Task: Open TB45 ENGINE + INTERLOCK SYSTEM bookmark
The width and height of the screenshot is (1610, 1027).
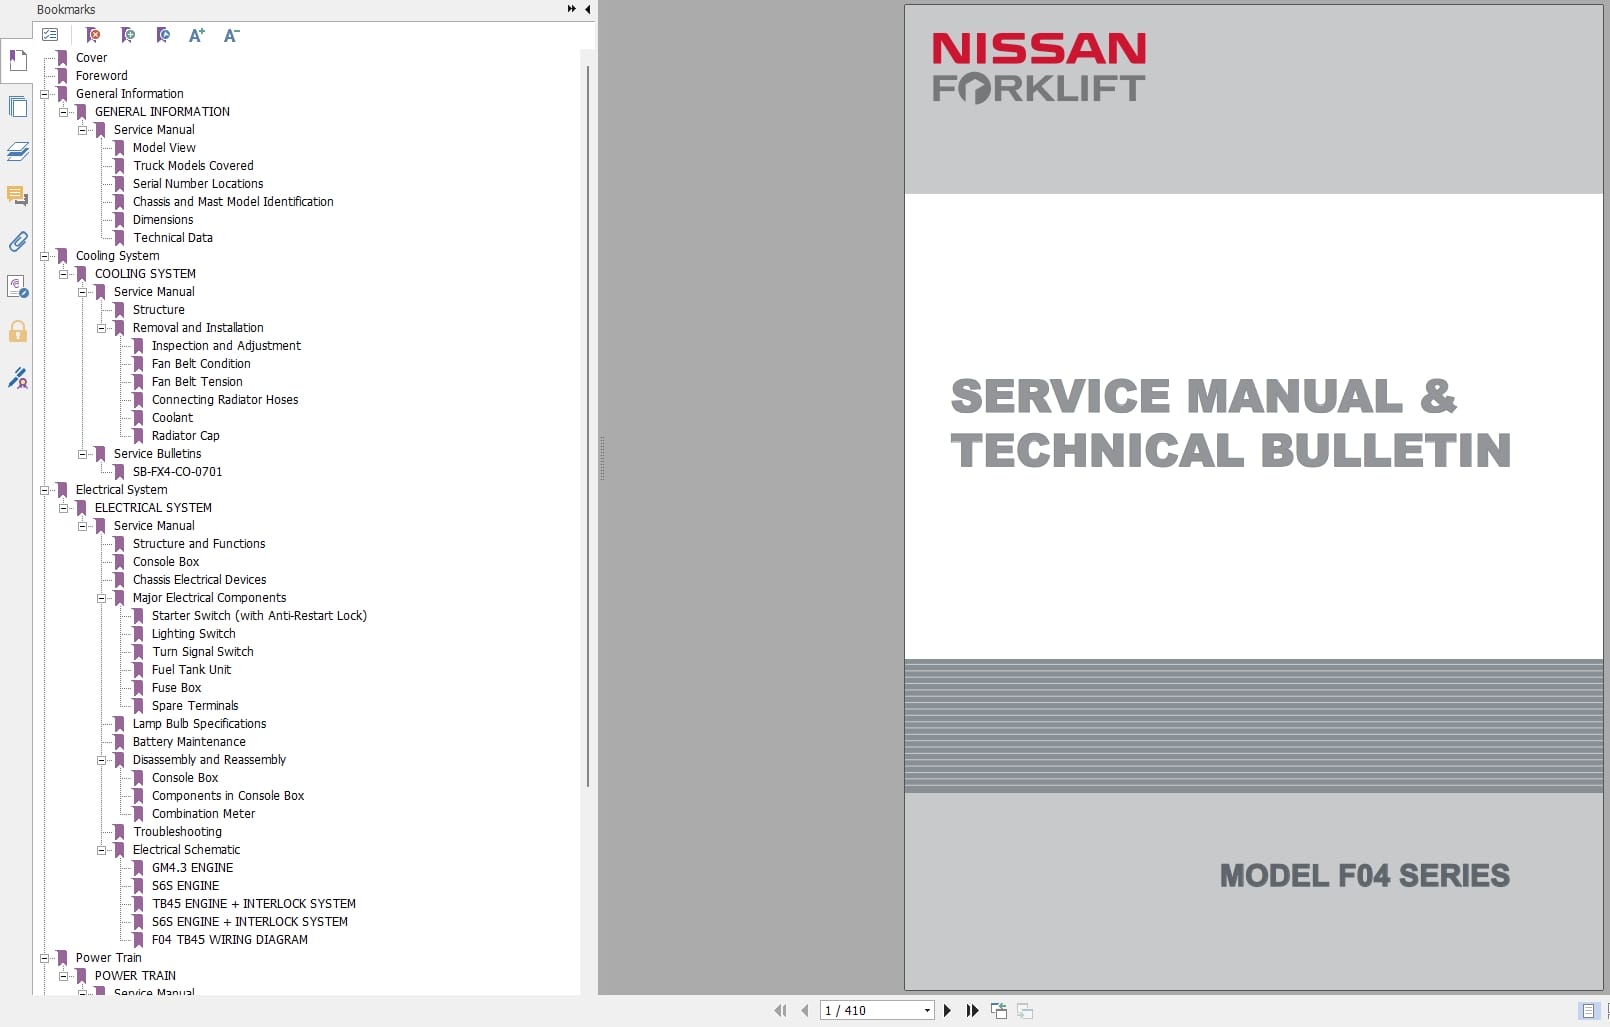Action: coord(253,904)
